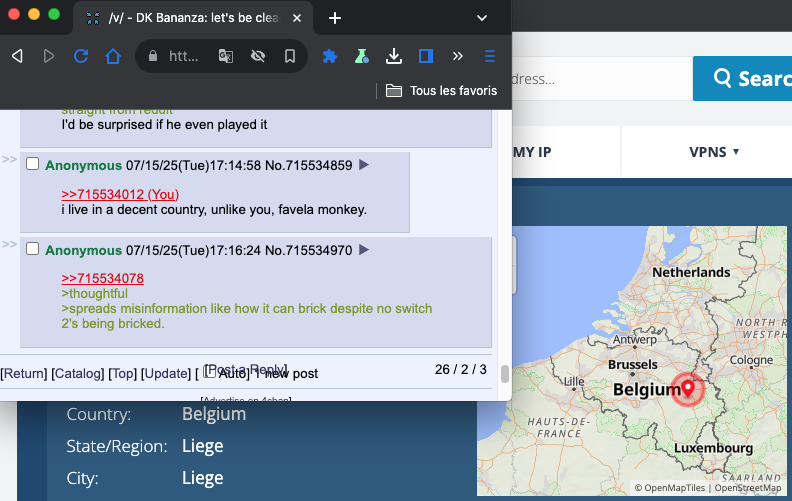Click the IP address search field in background window
This screenshot has height=501, width=792.
(602, 79)
